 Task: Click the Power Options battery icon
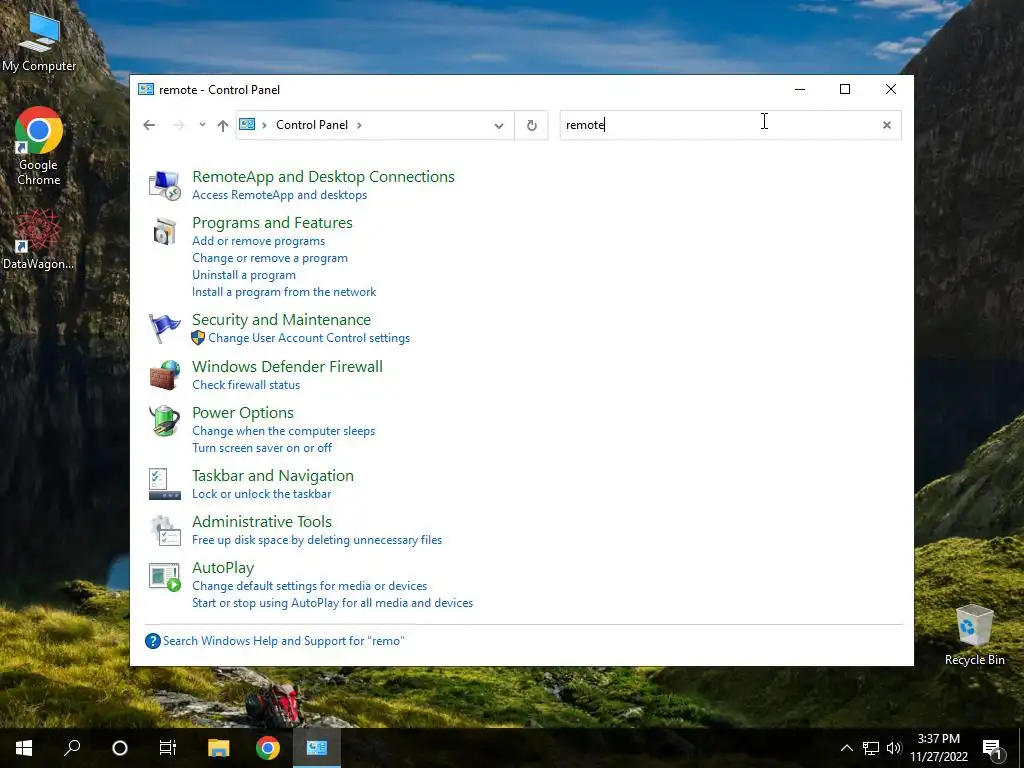[165, 421]
